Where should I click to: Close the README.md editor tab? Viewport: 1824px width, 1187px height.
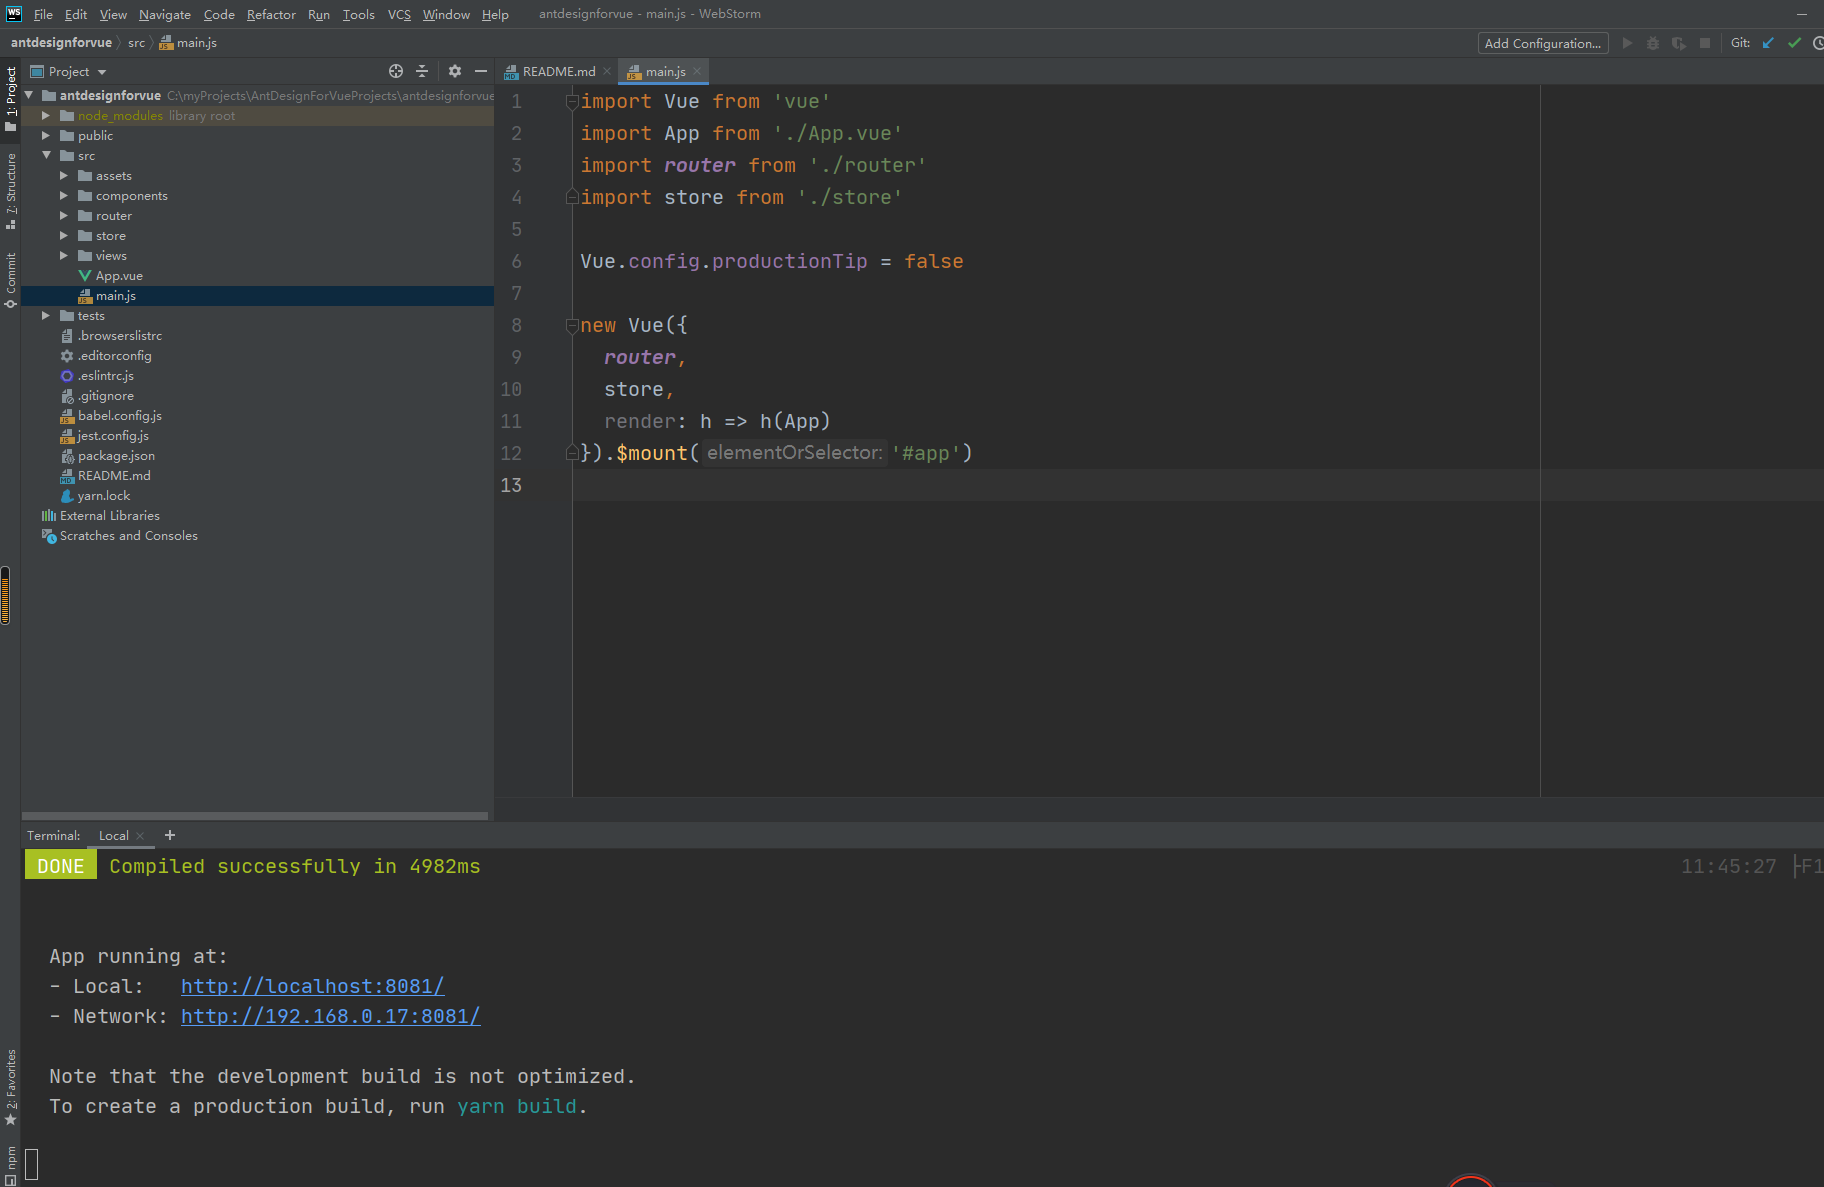point(607,71)
